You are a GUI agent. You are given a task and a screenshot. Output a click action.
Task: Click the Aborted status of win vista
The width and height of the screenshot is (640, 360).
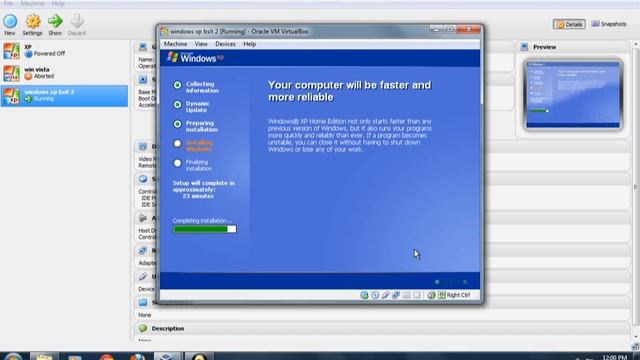44,76
